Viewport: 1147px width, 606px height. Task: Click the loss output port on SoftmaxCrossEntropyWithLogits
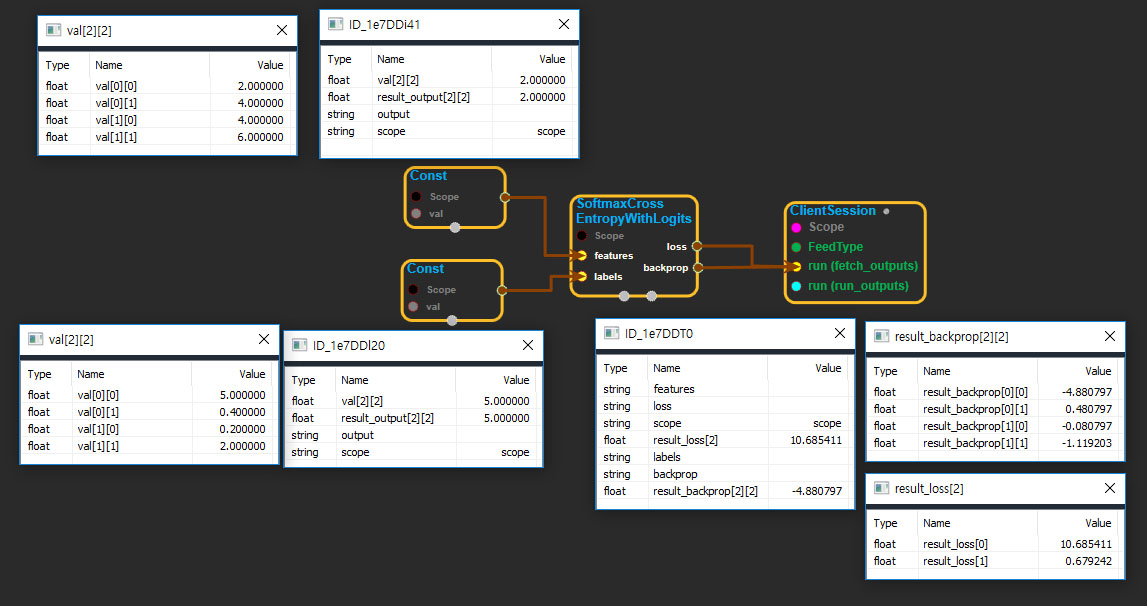(x=697, y=245)
